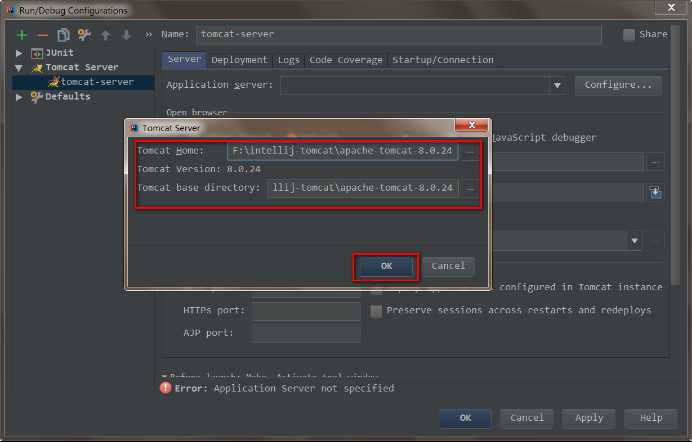692x442 pixels.
Task: Switch to the Server tab
Action: (x=184, y=59)
